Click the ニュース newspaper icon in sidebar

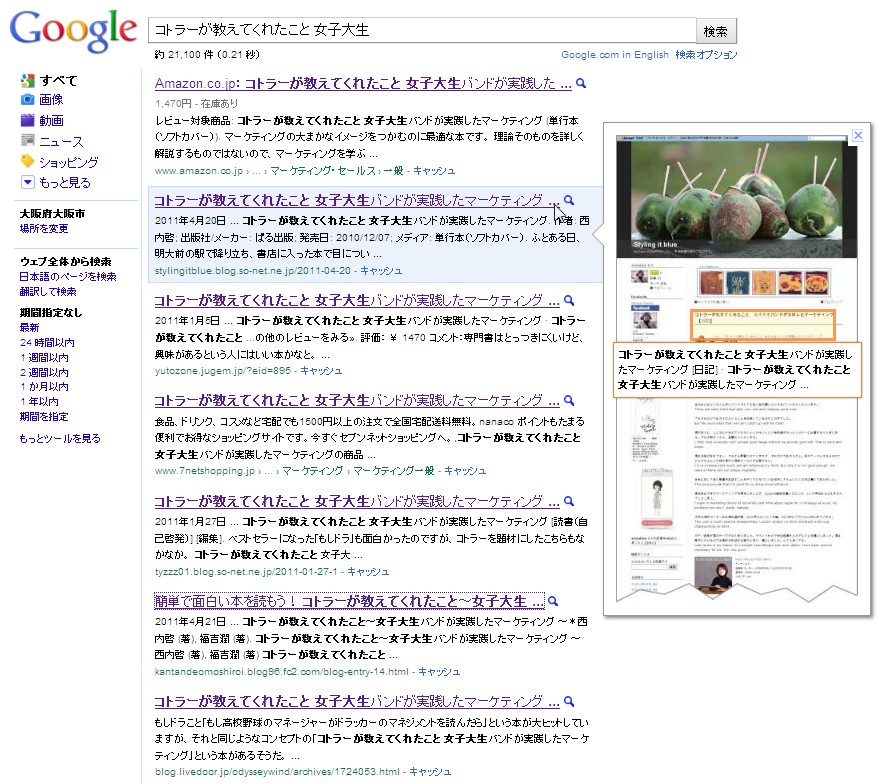coord(27,141)
